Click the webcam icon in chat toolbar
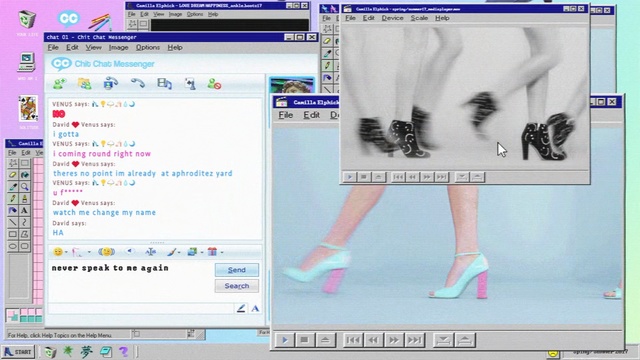The height and width of the screenshot is (360, 640). pyautogui.click(x=111, y=83)
